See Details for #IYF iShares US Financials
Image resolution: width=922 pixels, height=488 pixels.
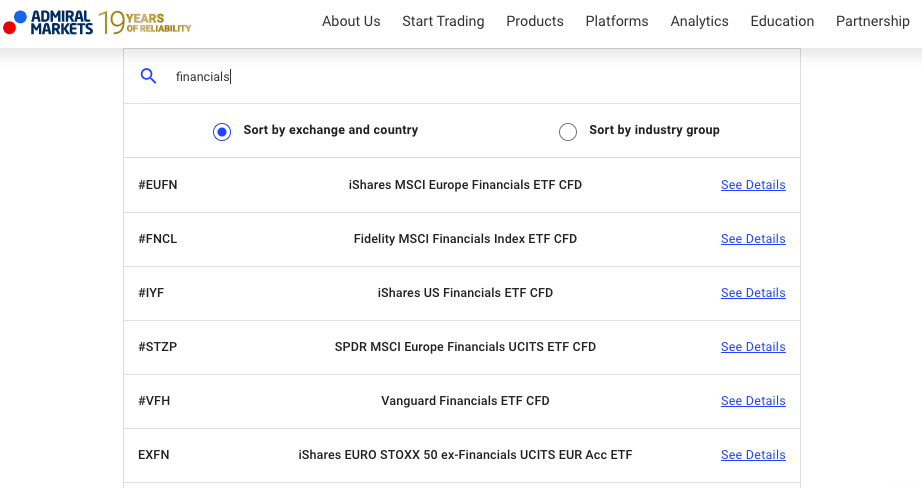point(753,293)
